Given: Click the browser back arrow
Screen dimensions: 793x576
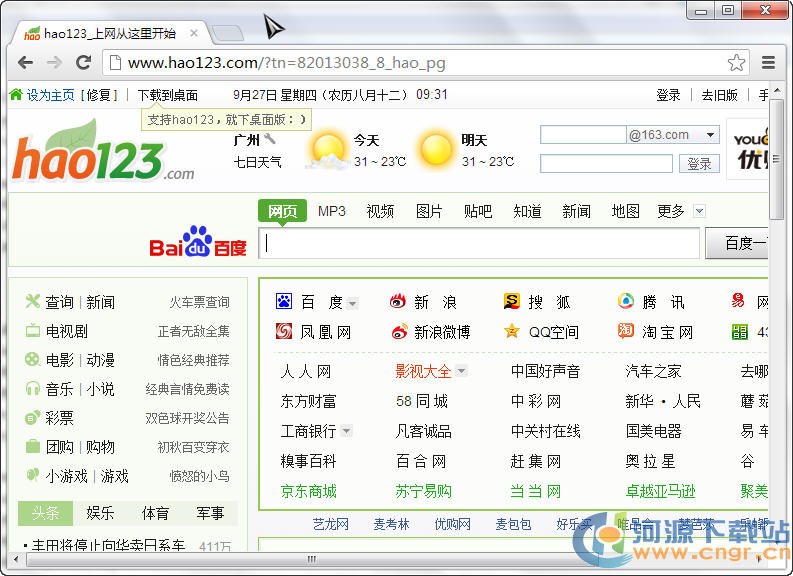Looking at the screenshot, I should click(26, 63).
